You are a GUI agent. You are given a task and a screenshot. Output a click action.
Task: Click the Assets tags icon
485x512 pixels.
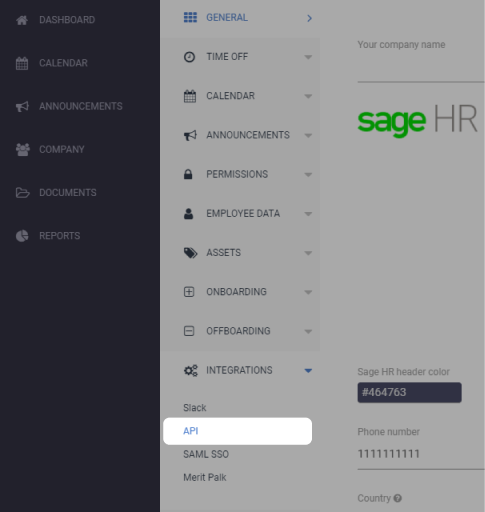click(x=190, y=253)
